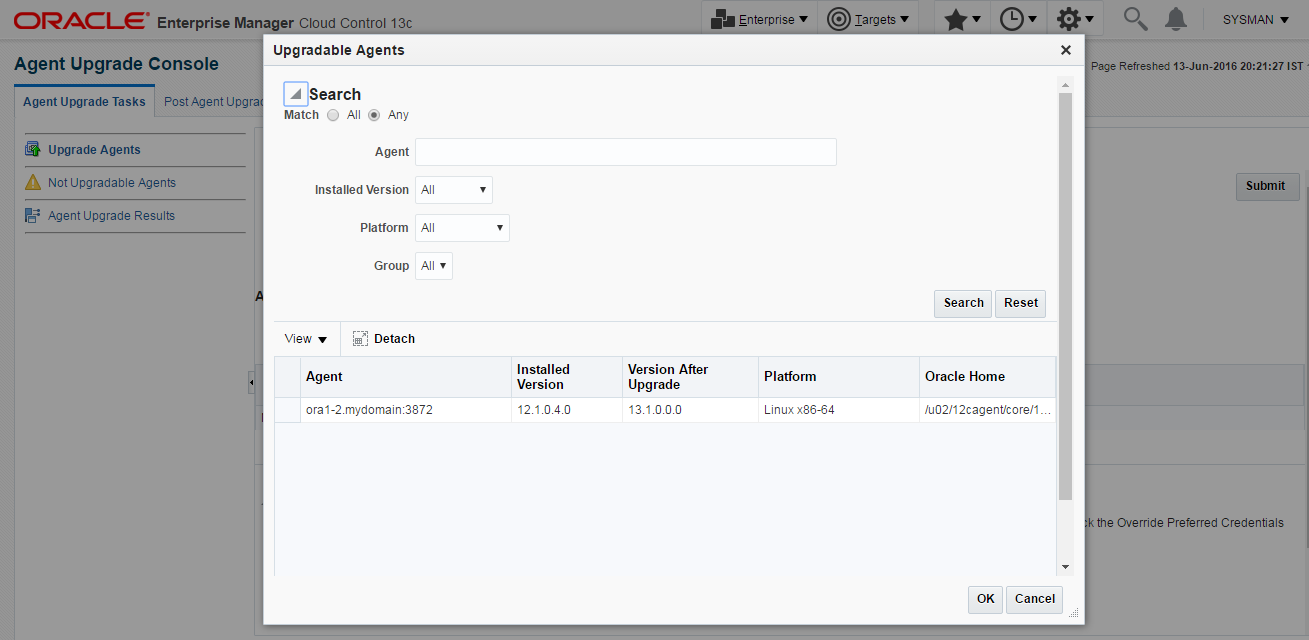Open the Platform dropdown

(x=462, y=228)
